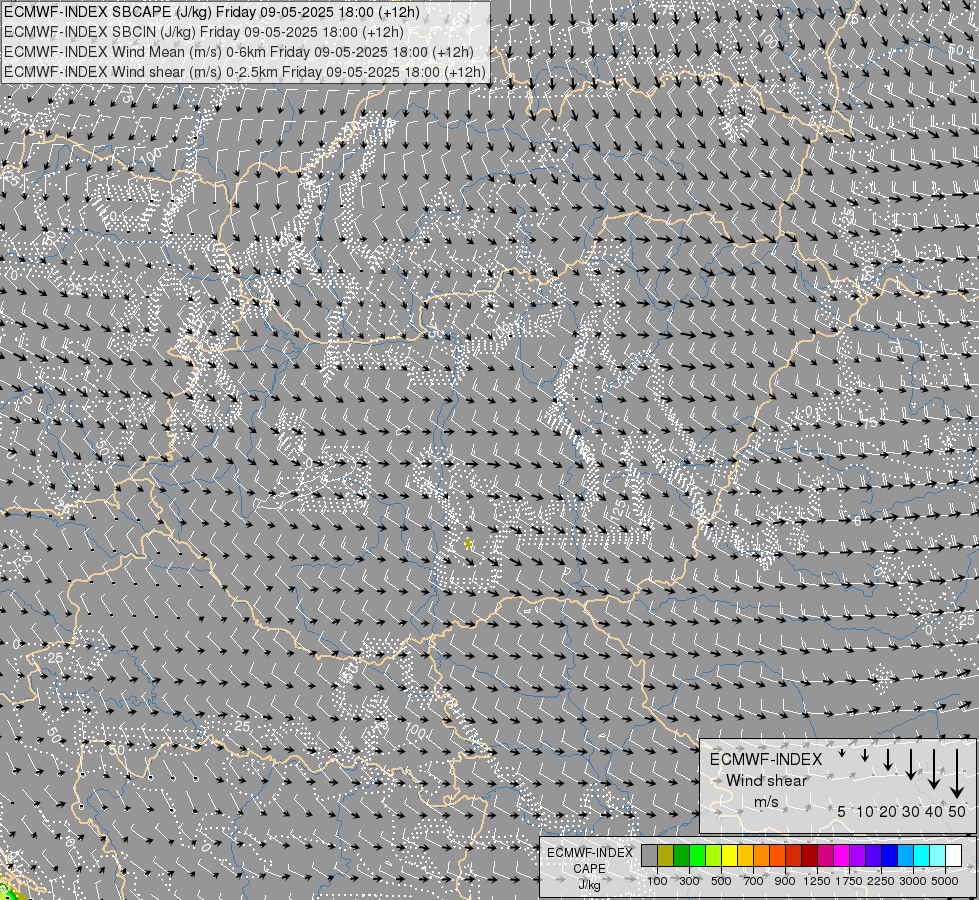Viewport: 979px width, 900px height.
Task: Select the olive CAPE legend swatch
Action: [666, 855]
